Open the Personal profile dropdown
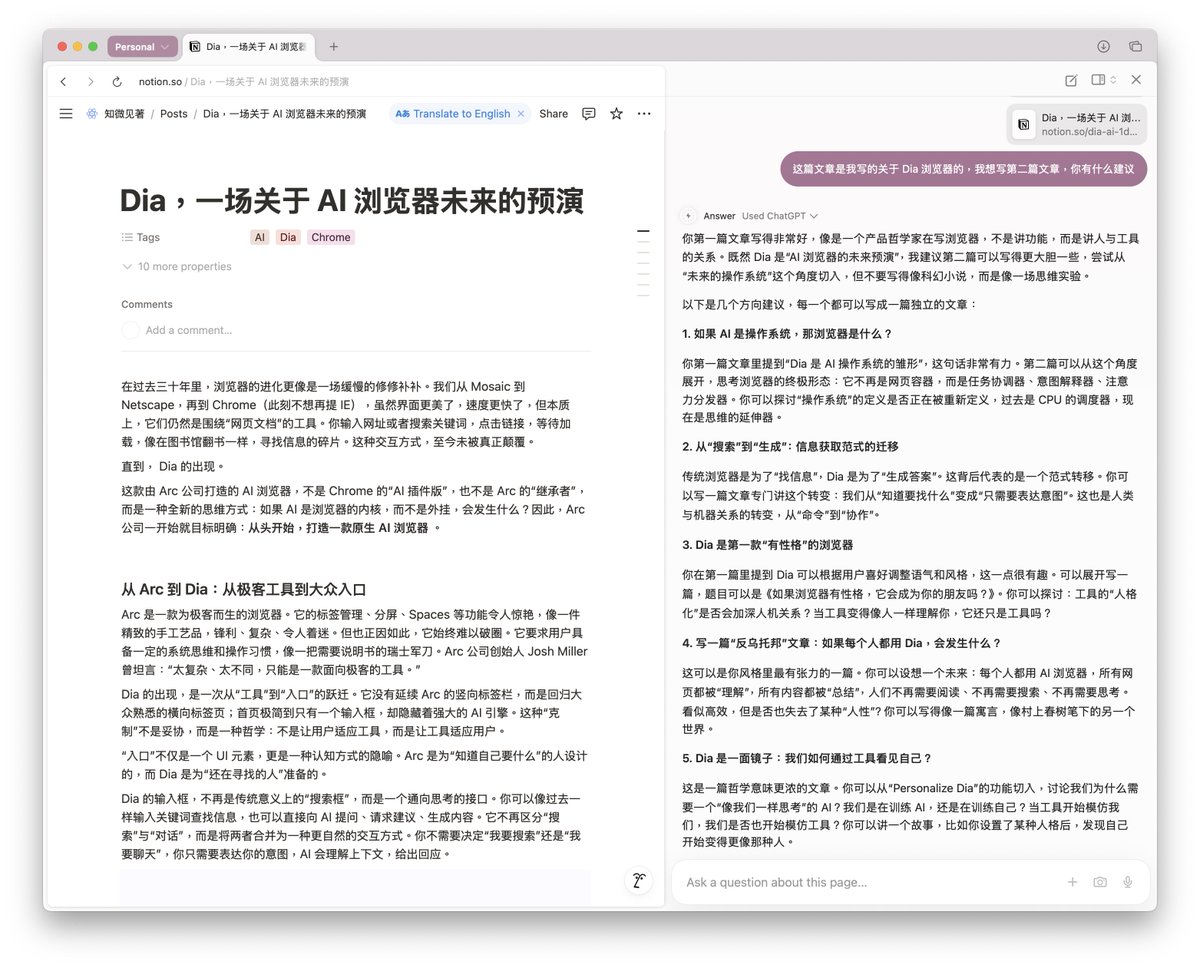 pos(142,47)
